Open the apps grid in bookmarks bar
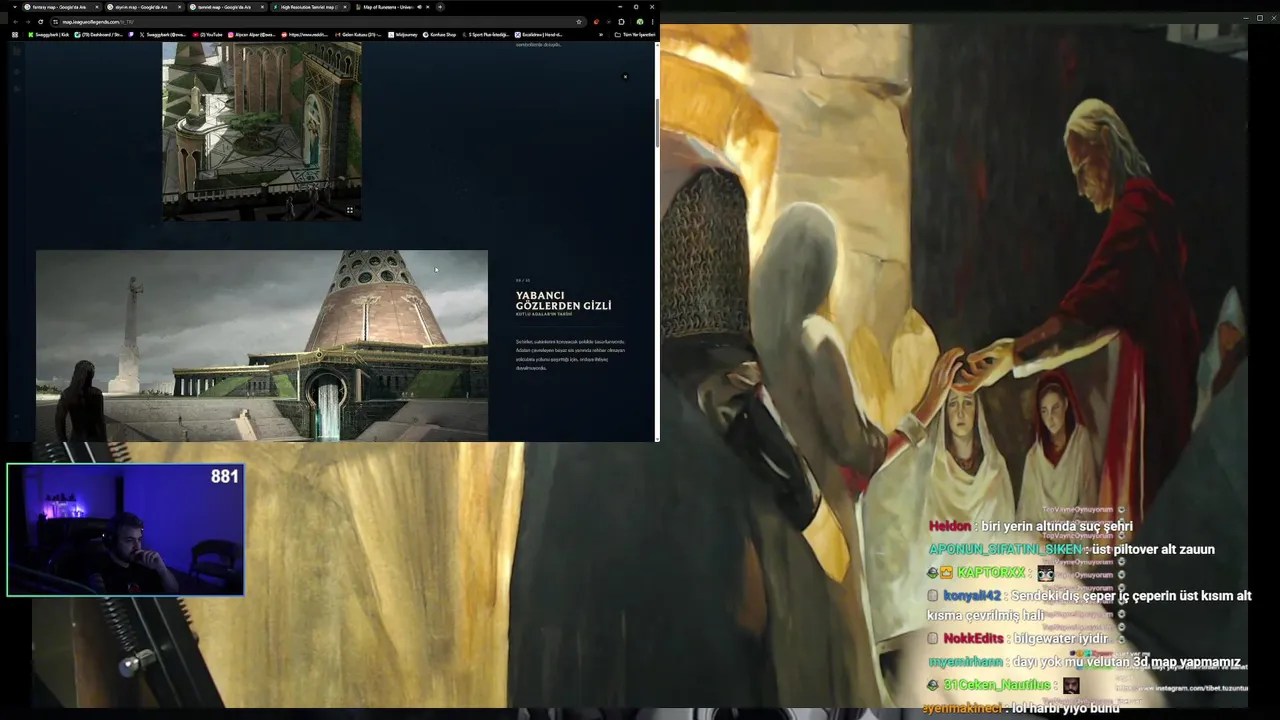This screenshot has width=1280, height=720. coord(15,35)
